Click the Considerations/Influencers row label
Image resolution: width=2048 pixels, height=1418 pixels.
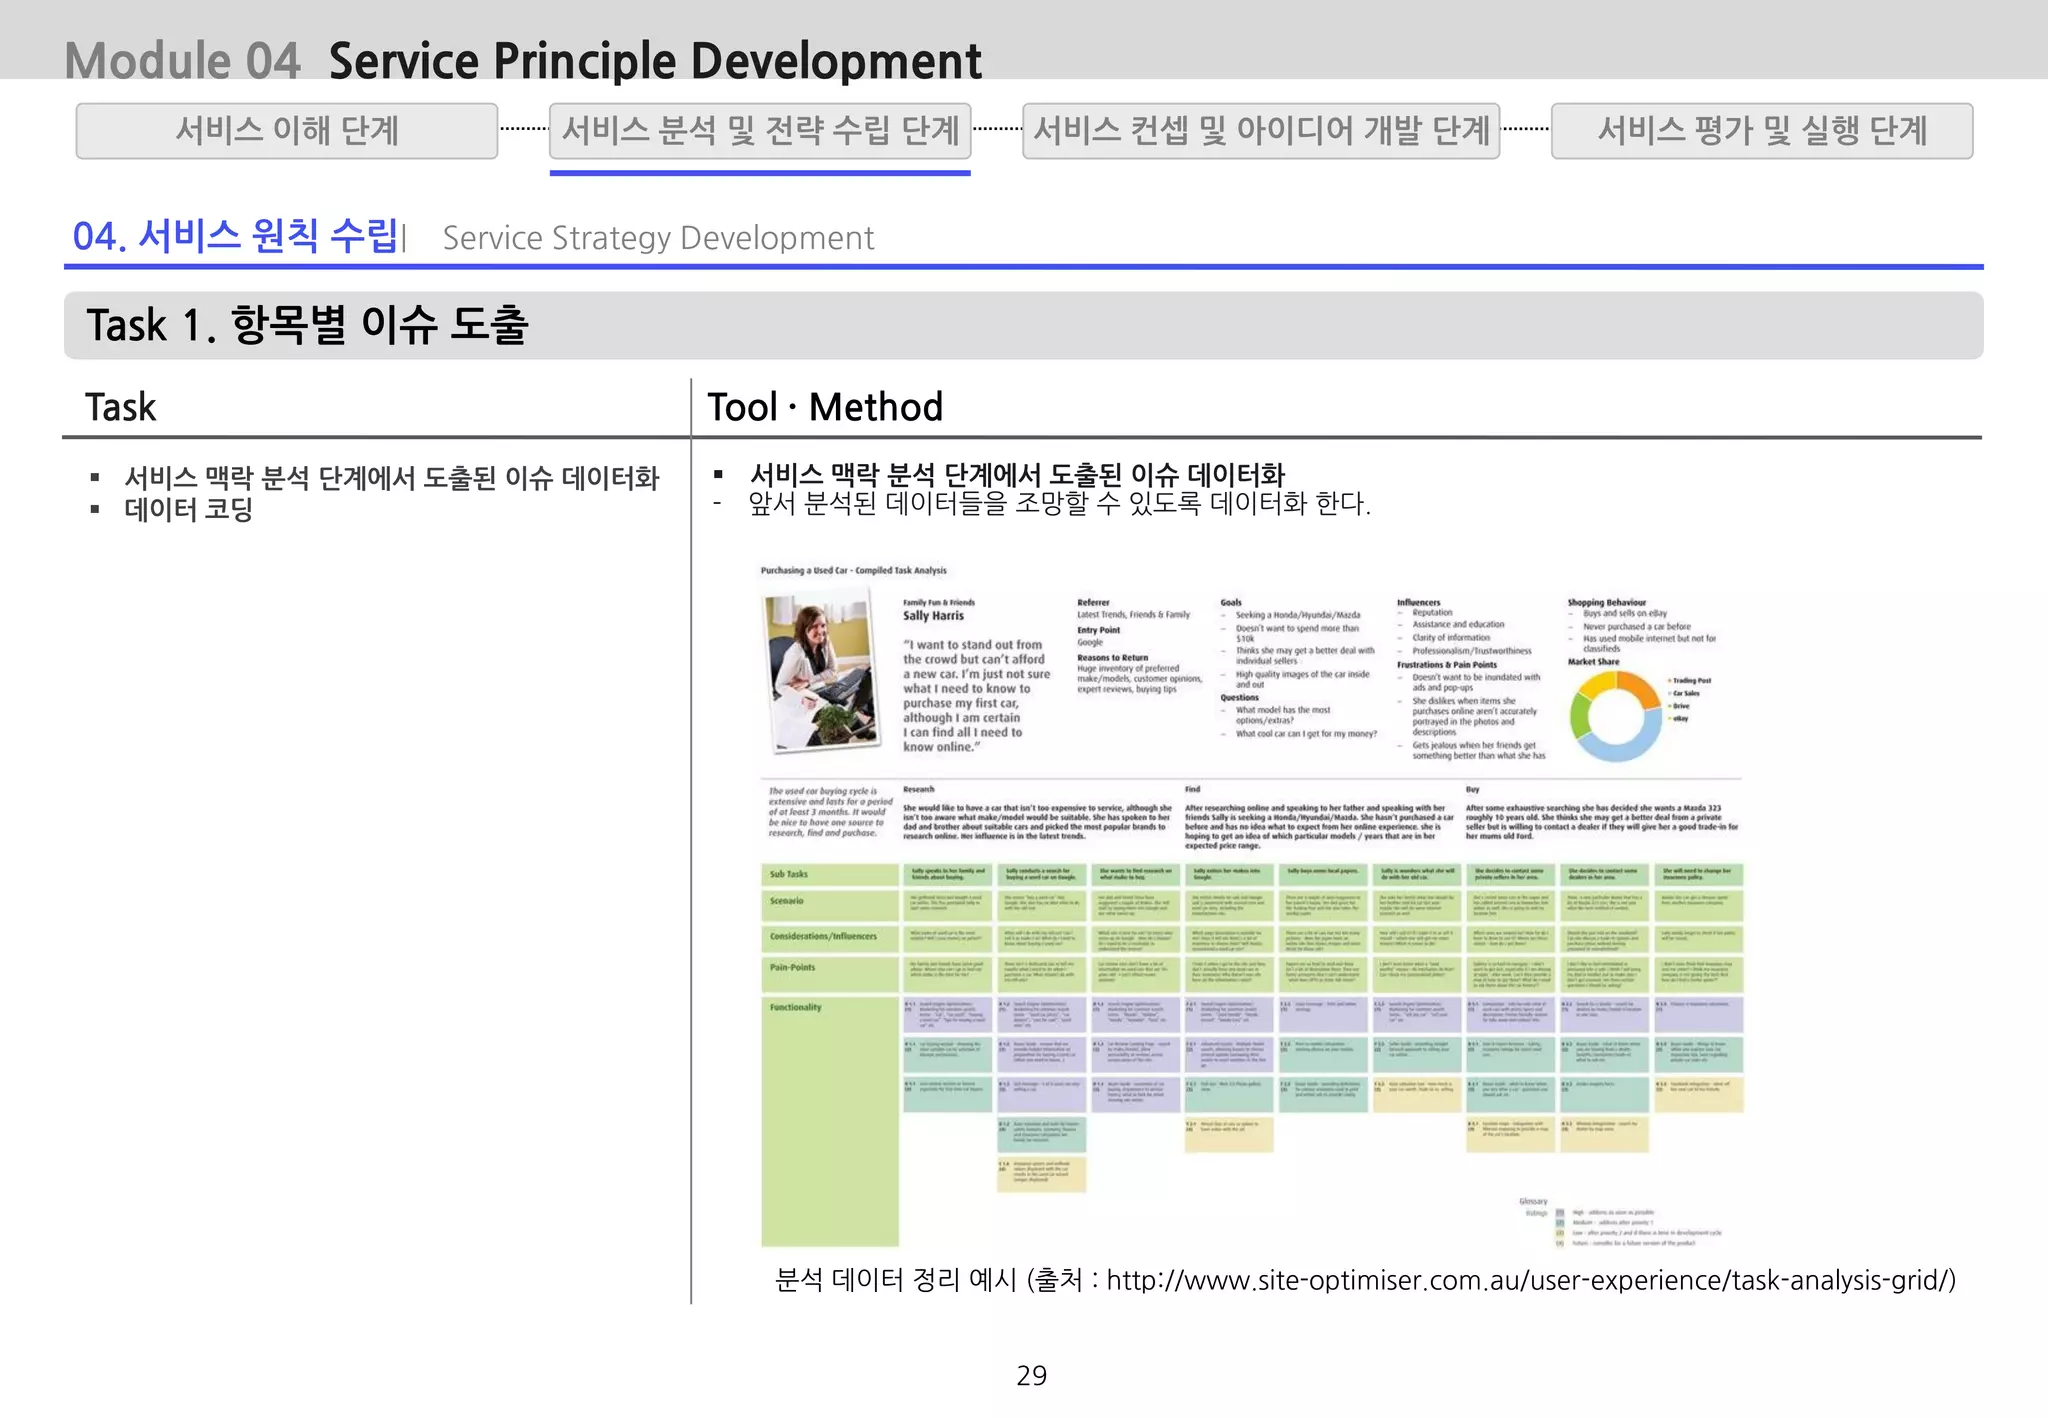pyautogui.click(x=823, y=937)
